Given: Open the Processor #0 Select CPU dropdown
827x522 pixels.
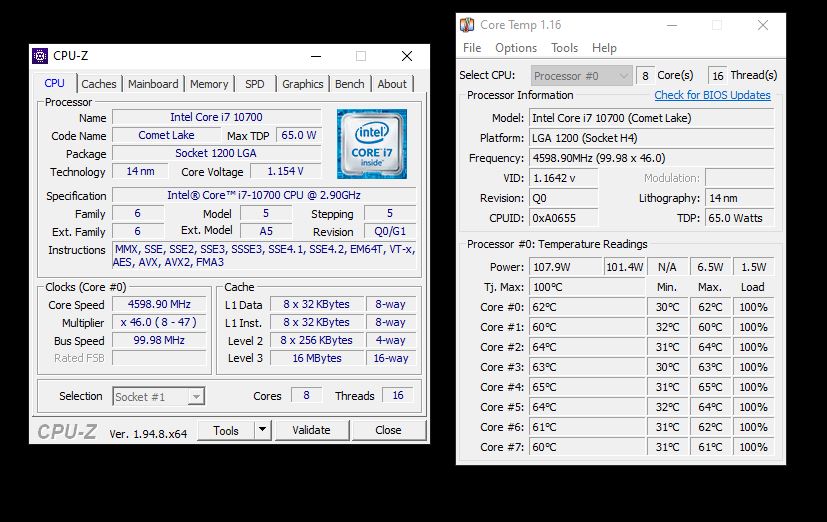Looking at the screenshot, I should pos(622,75).
